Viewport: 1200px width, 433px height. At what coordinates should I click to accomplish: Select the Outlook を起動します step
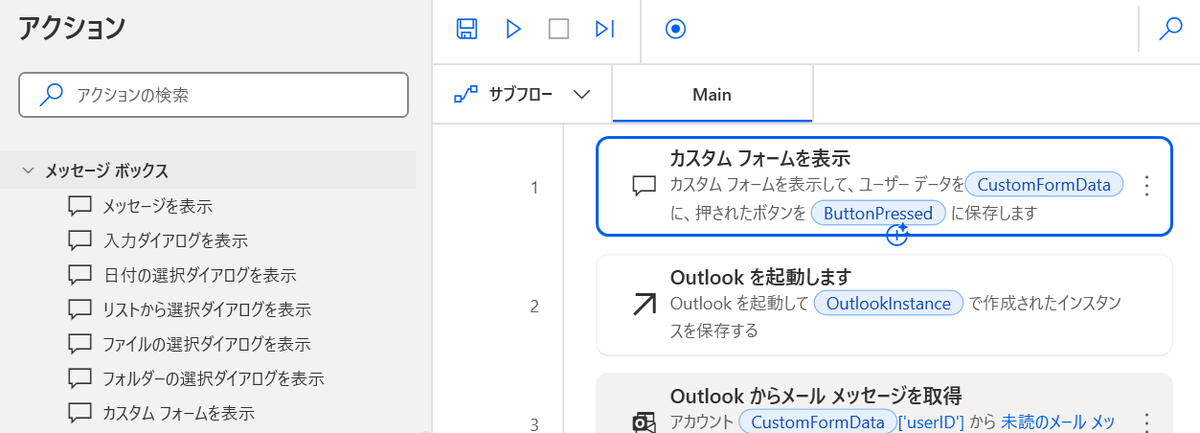(884, 305)
